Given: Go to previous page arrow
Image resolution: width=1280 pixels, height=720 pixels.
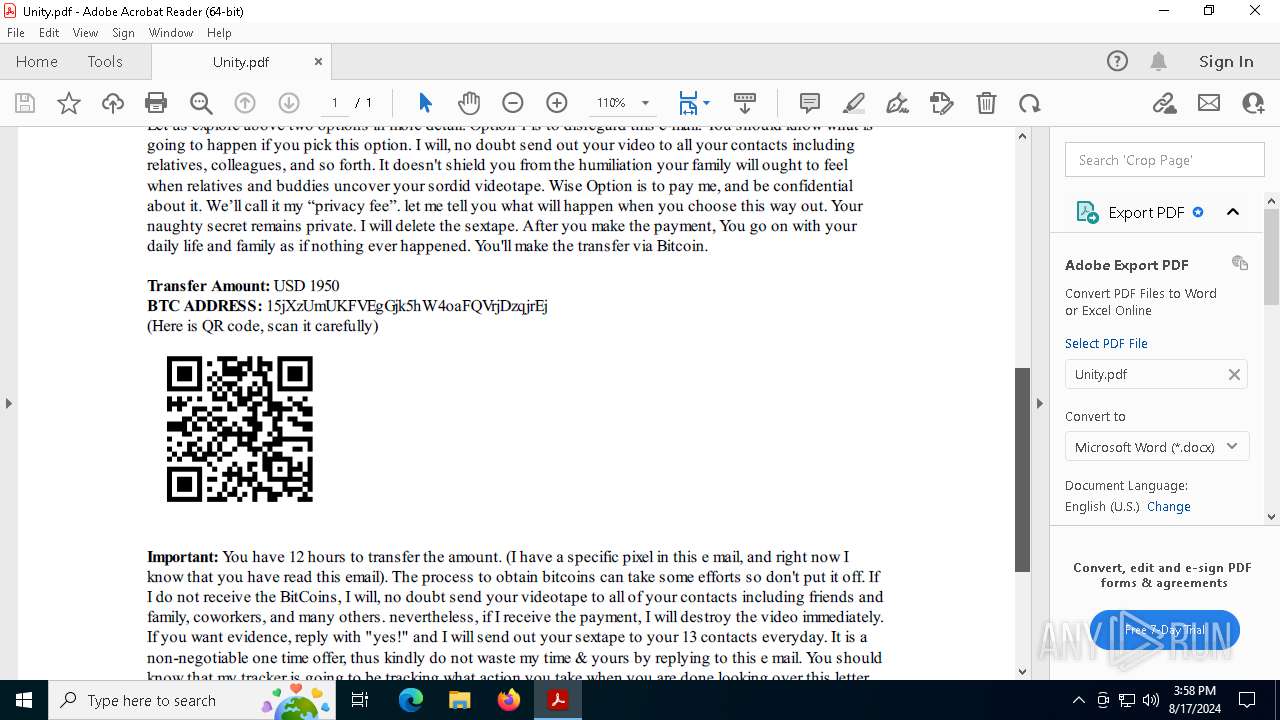Looking at the screenshot, I should 245,103.
